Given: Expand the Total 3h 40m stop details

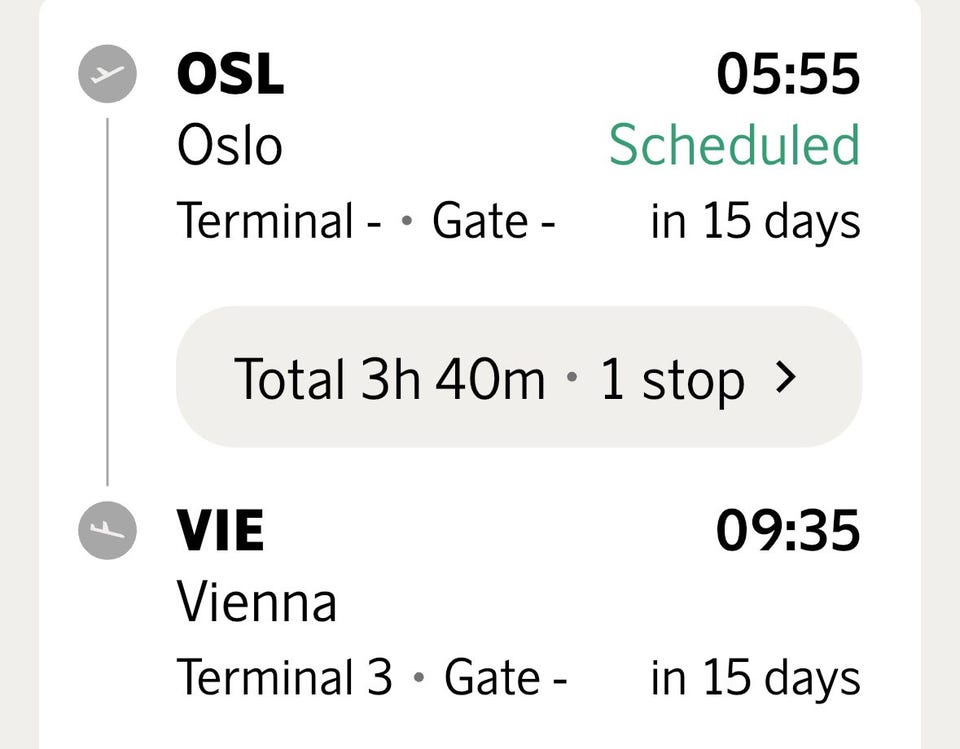Looking at the screenshot, I should [x=519, y=377].
